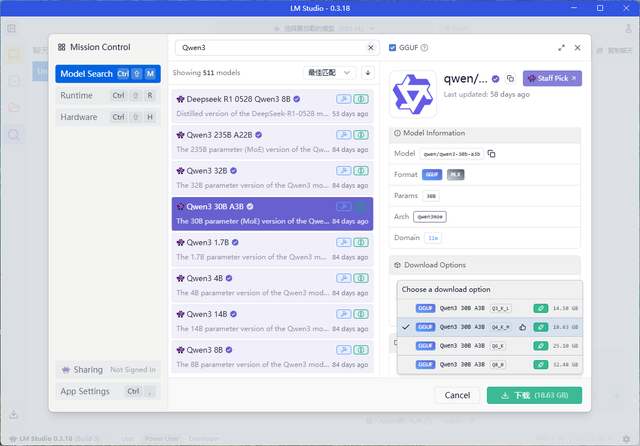
Task: Click the Cancel button
Action: pyautogui.click(x=457, y=395)
